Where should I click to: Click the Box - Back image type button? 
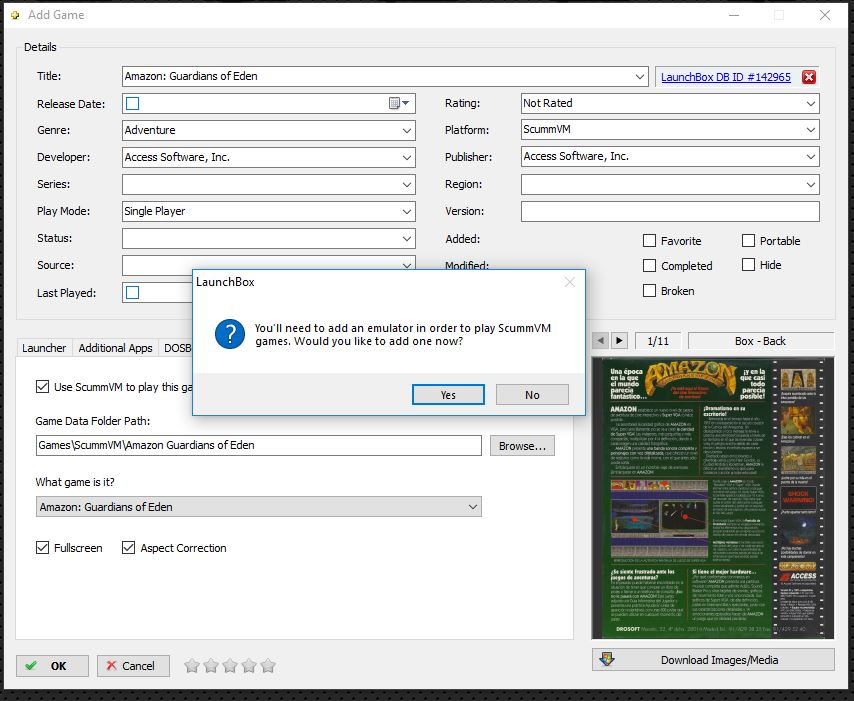(760, 341)
